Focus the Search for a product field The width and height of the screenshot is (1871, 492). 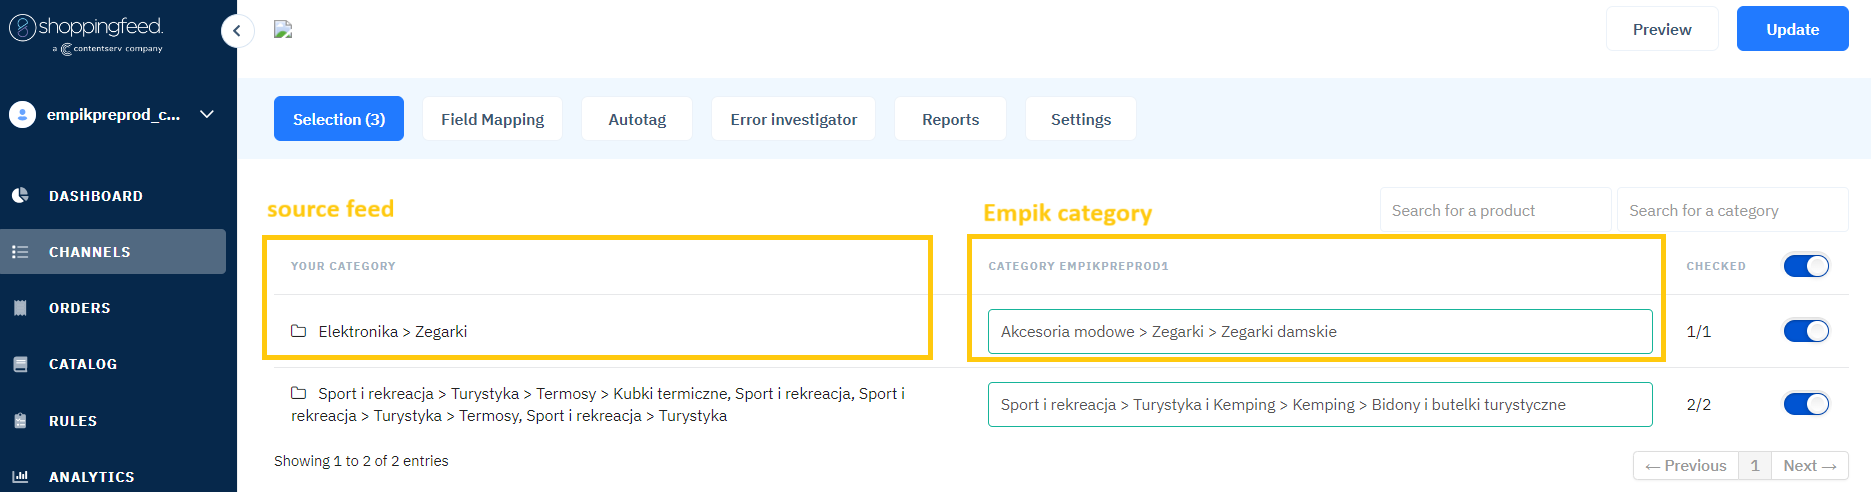[1494, 210]
